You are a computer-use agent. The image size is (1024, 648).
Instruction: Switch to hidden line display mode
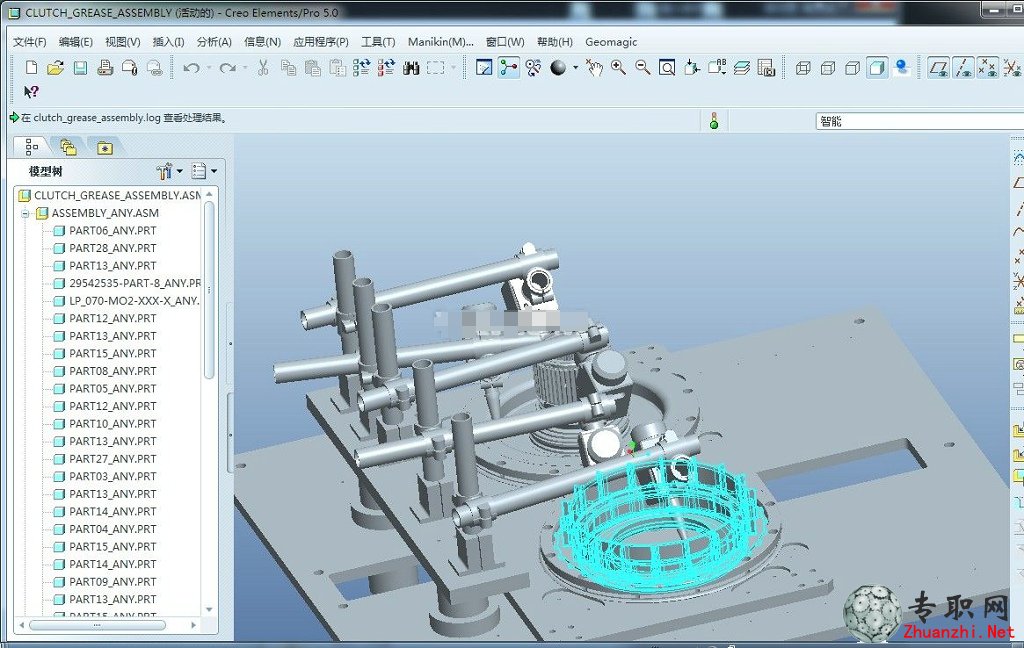point(827,67)
